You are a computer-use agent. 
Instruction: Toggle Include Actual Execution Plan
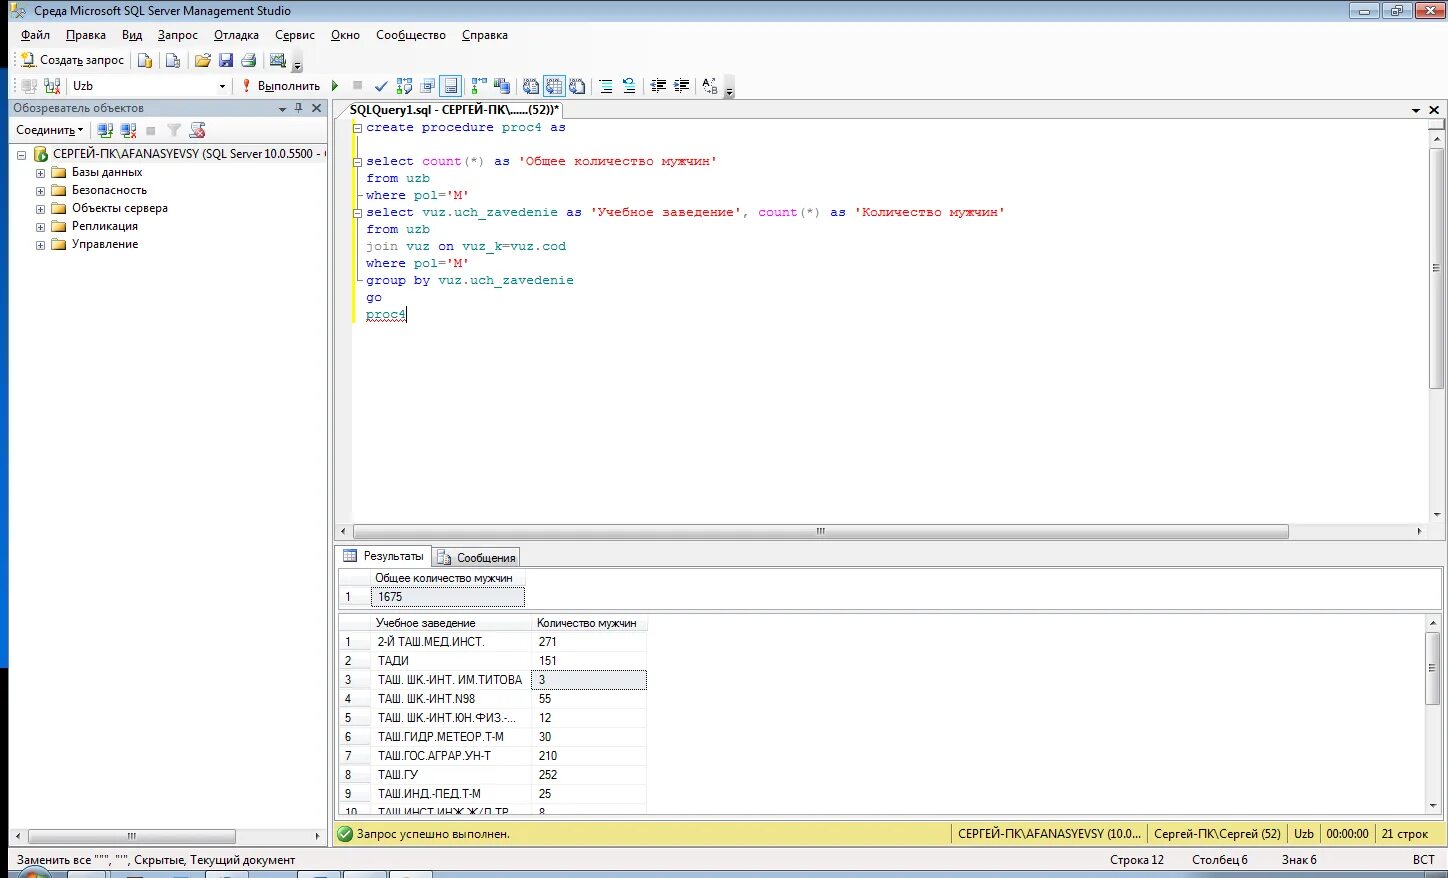[479, 86]
